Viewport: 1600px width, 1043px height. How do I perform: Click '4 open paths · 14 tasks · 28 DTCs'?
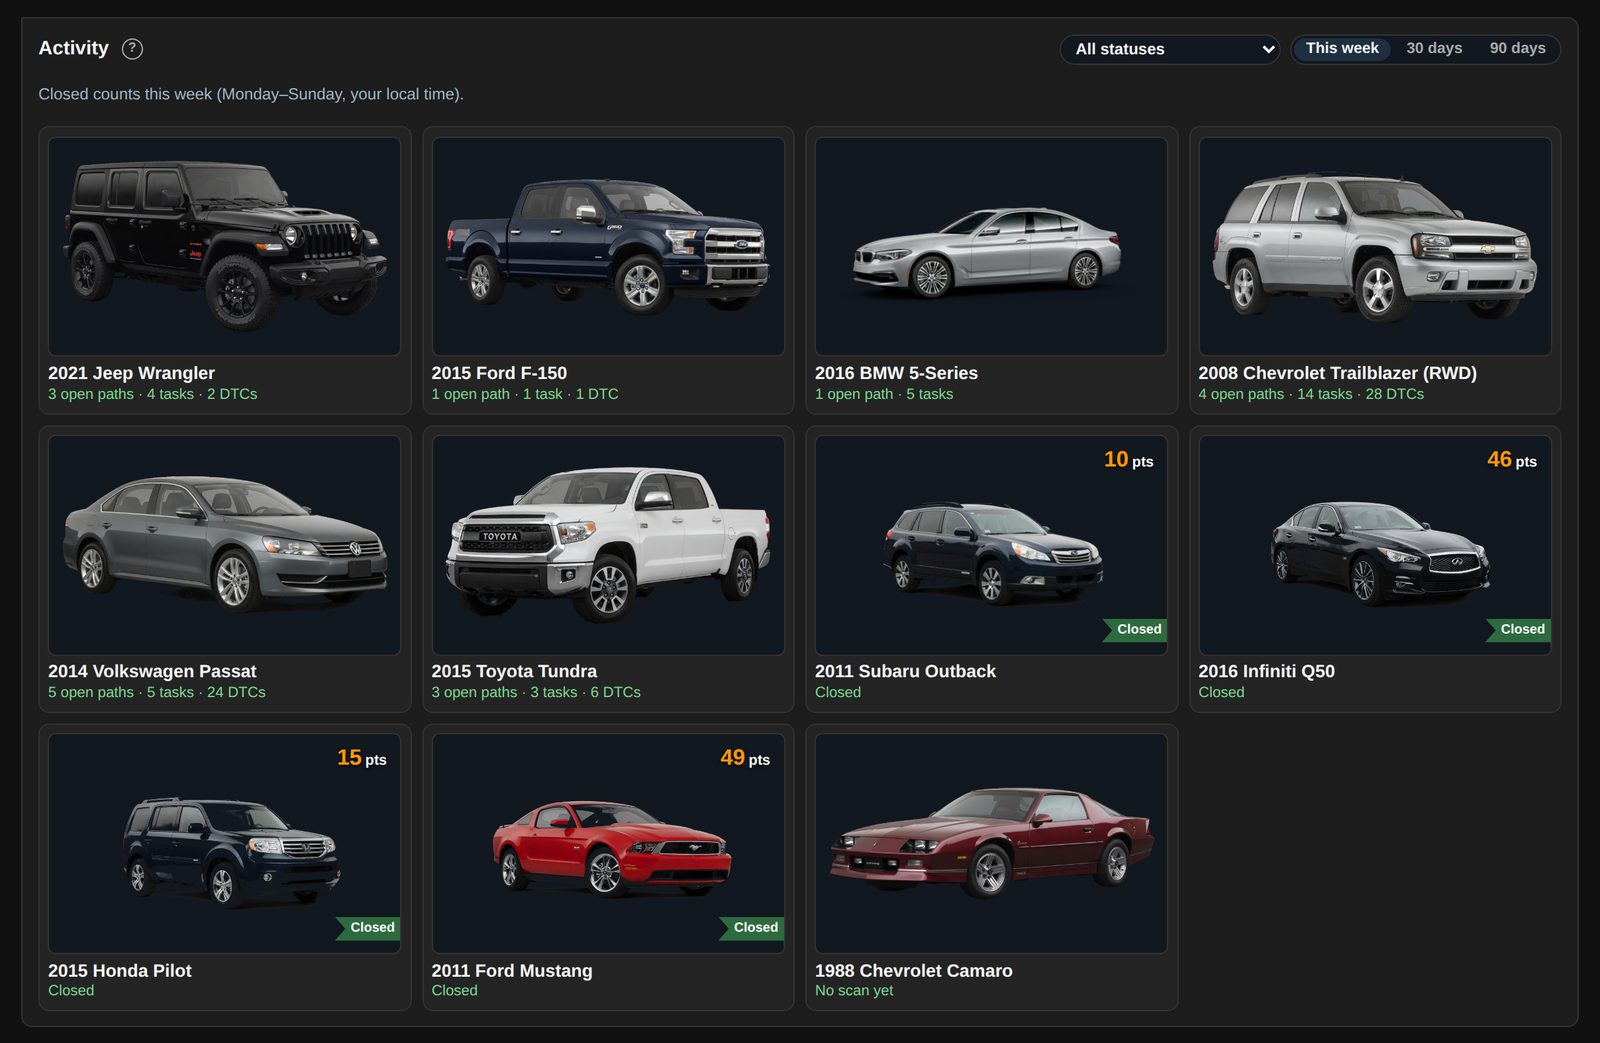pos(1311,394)
